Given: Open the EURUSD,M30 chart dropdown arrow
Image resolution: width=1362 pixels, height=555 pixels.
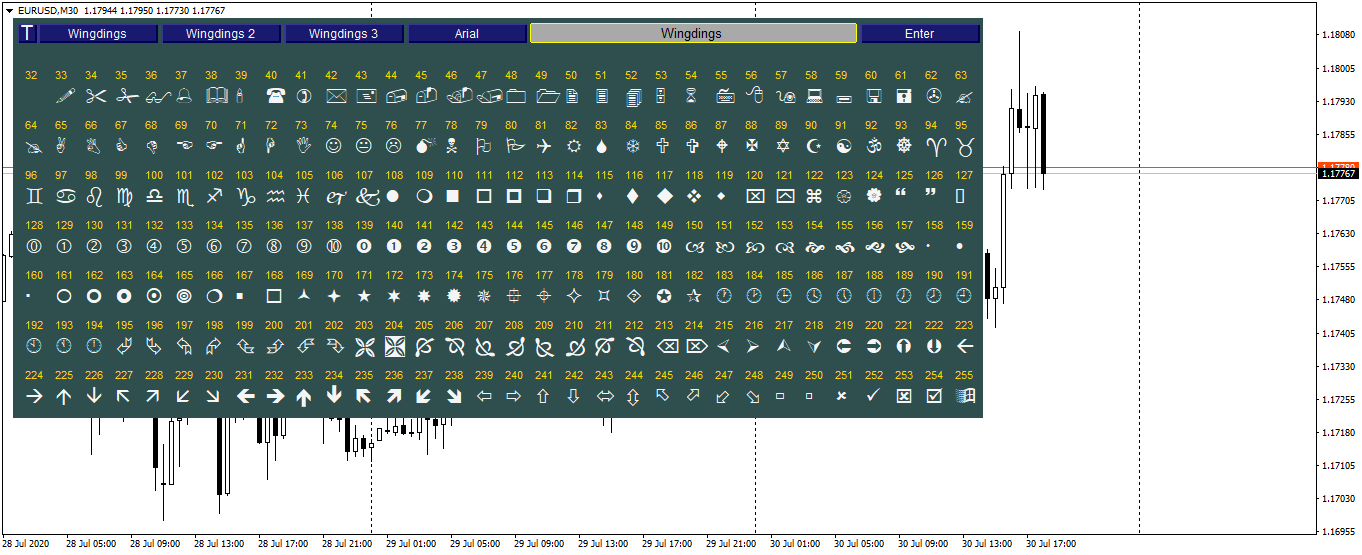Looking at the screenshot, I should pos(8,9).
